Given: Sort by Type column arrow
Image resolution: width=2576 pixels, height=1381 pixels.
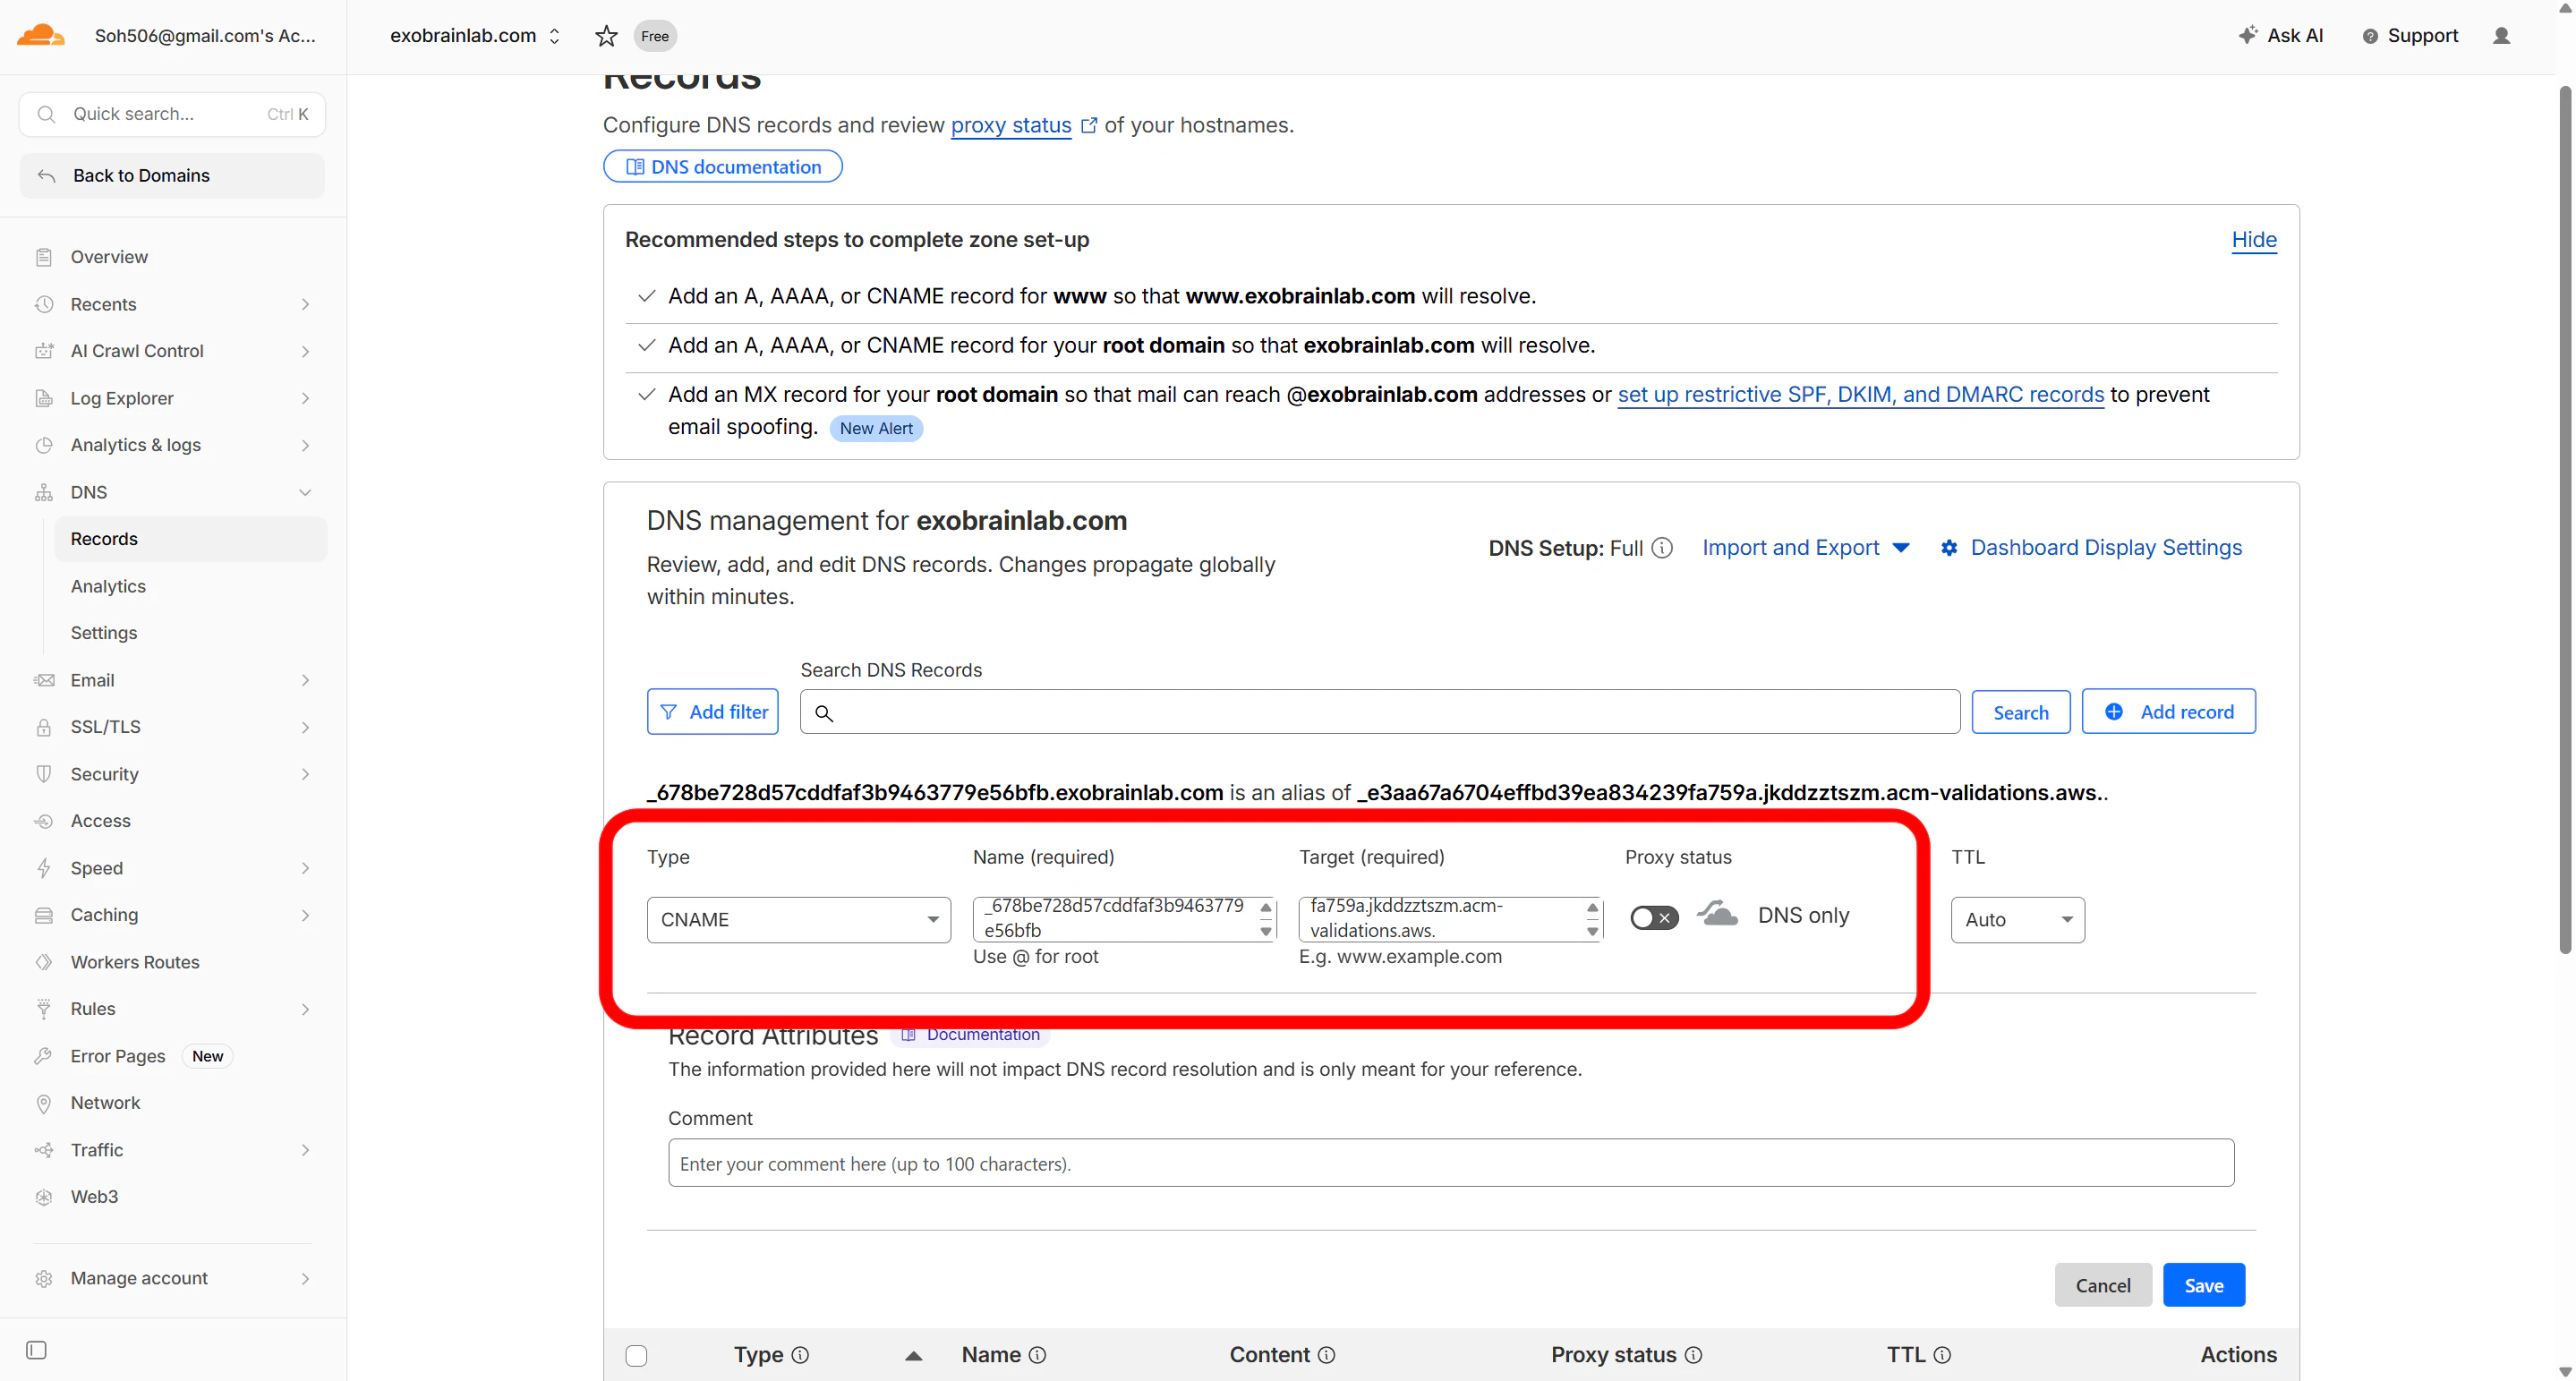Looking at the screenshot, I should tap(912, 1356).
